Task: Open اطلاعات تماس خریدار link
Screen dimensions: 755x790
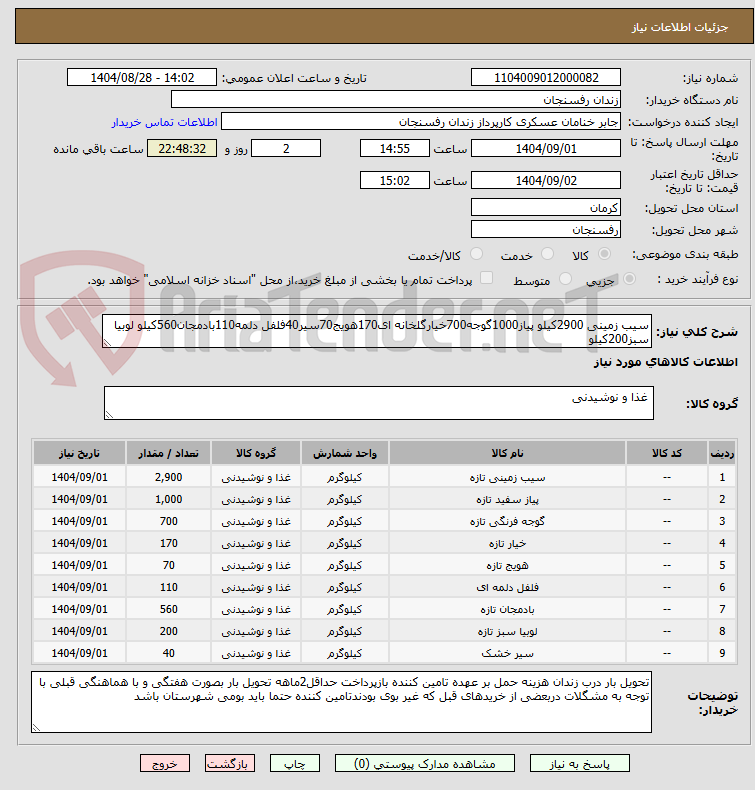Action: click(x=164, y=122)
